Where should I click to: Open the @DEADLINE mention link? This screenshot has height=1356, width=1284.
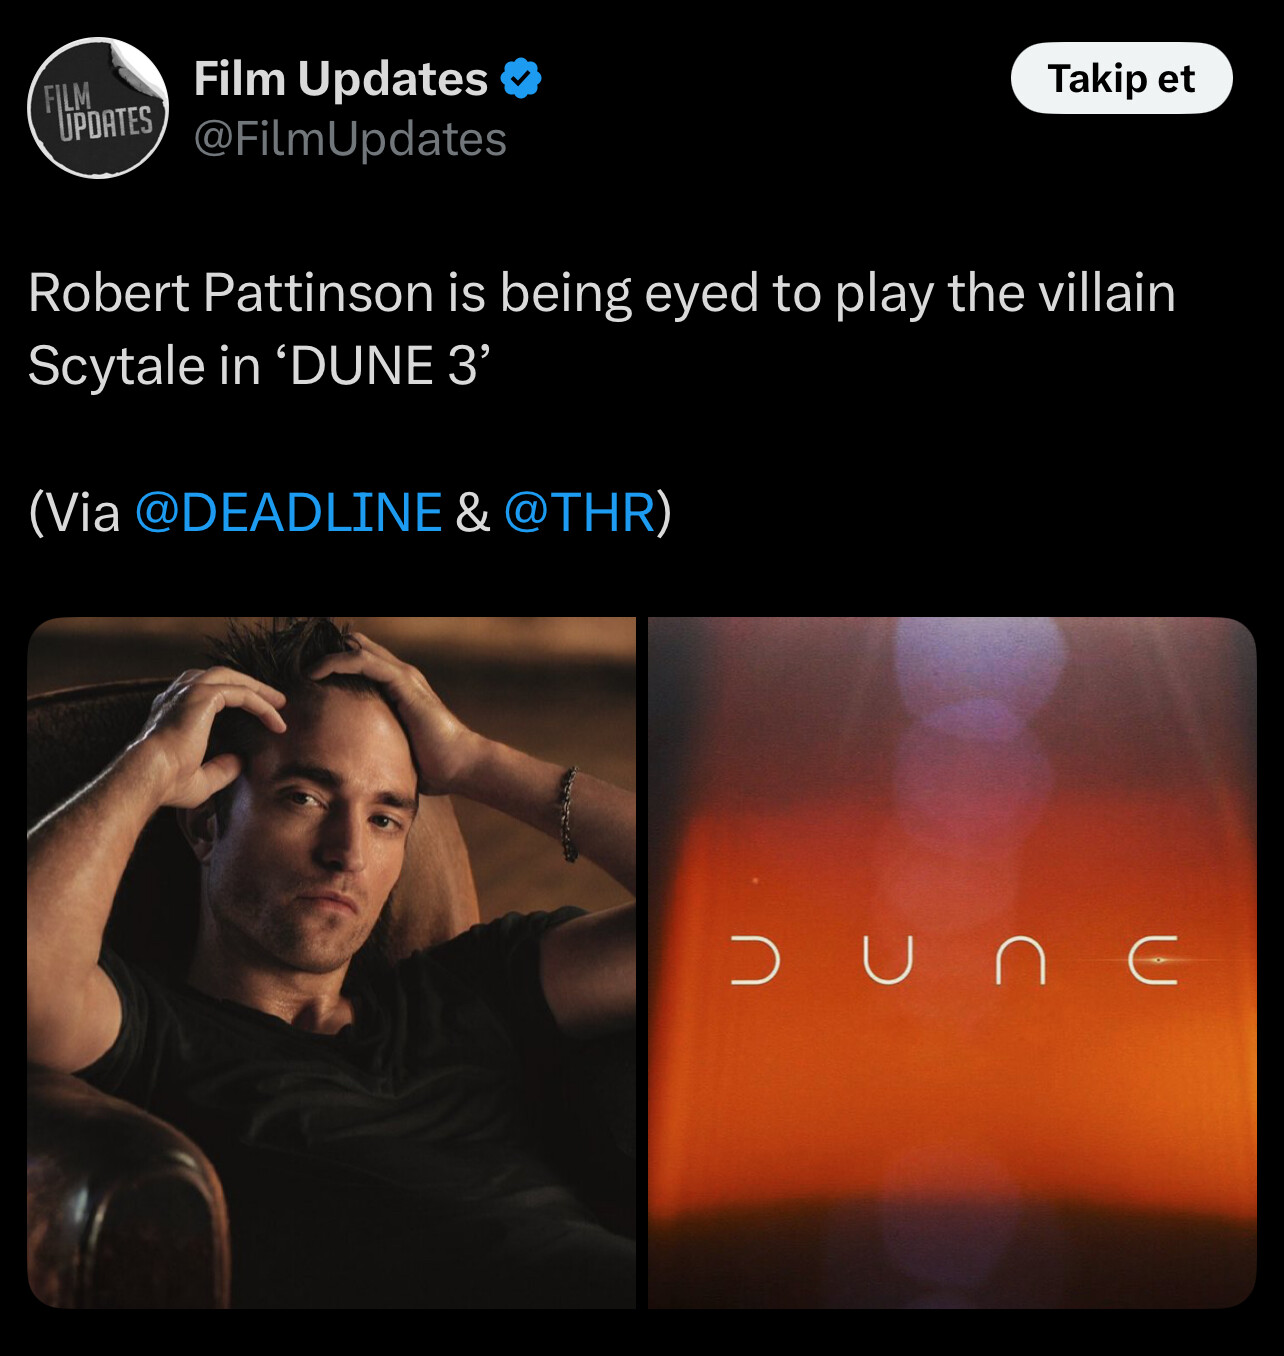coord(288,512)
